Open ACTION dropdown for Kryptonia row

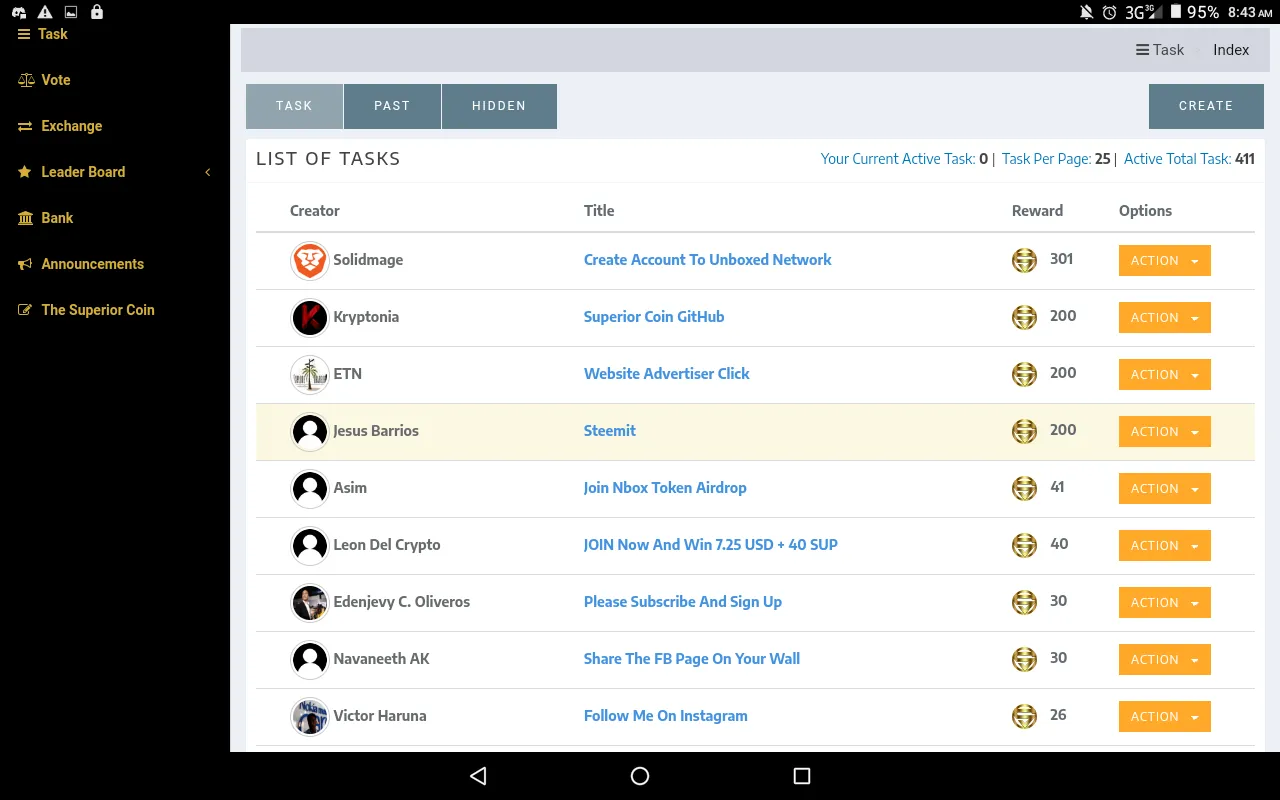(1165, 318)
